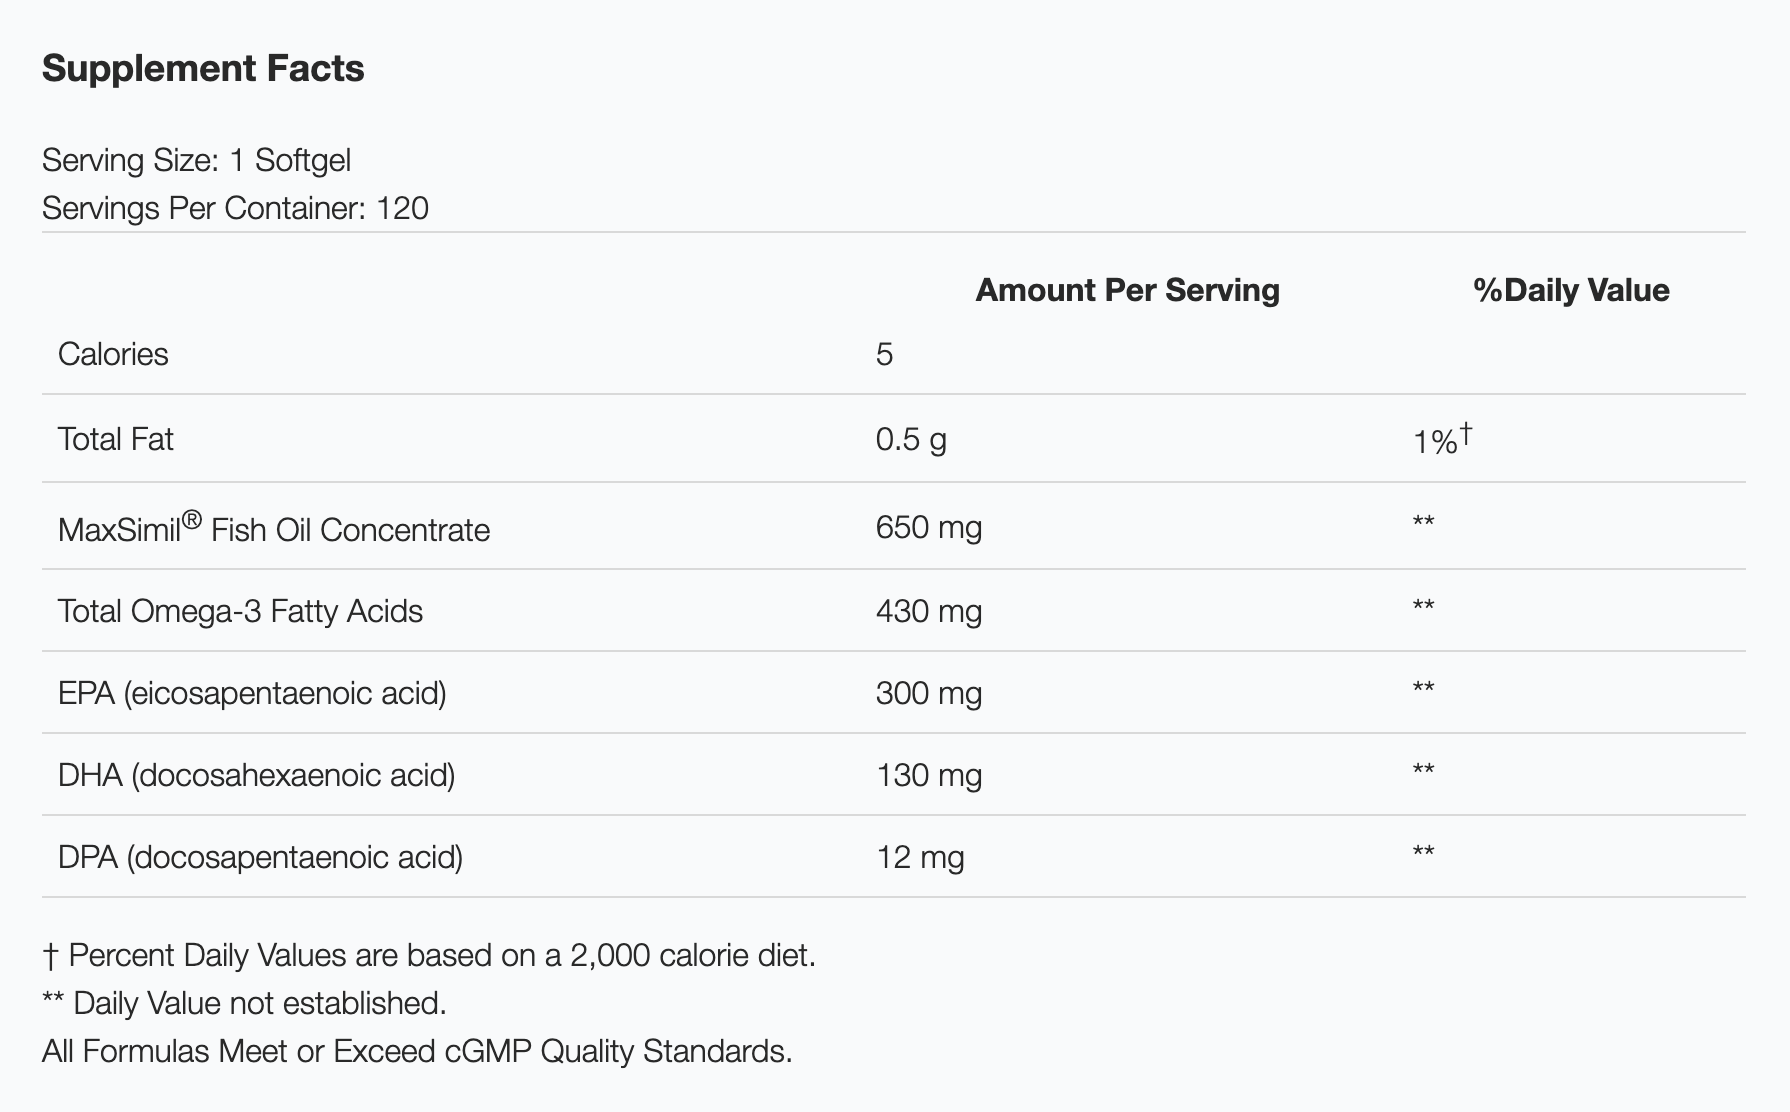This screenshot has height=1112, width=1790.
Task: Select the Total Omega-3 Fatty Acids label
Action: pos(240,611)
